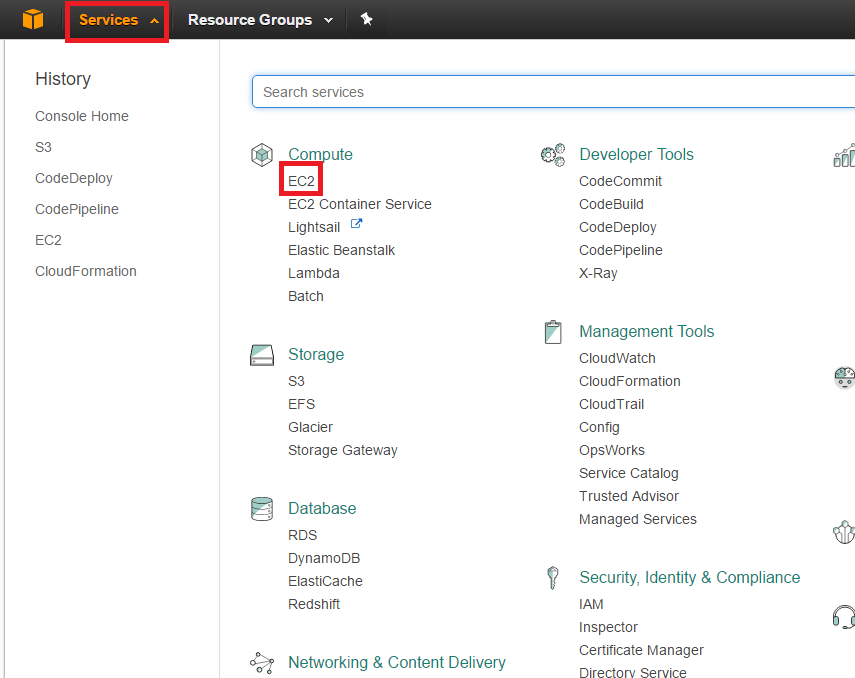Click the Management Tools clipboard icon
Image resolution: width=855 pixels, height=678 pixels.
click(x=552, y=332)
